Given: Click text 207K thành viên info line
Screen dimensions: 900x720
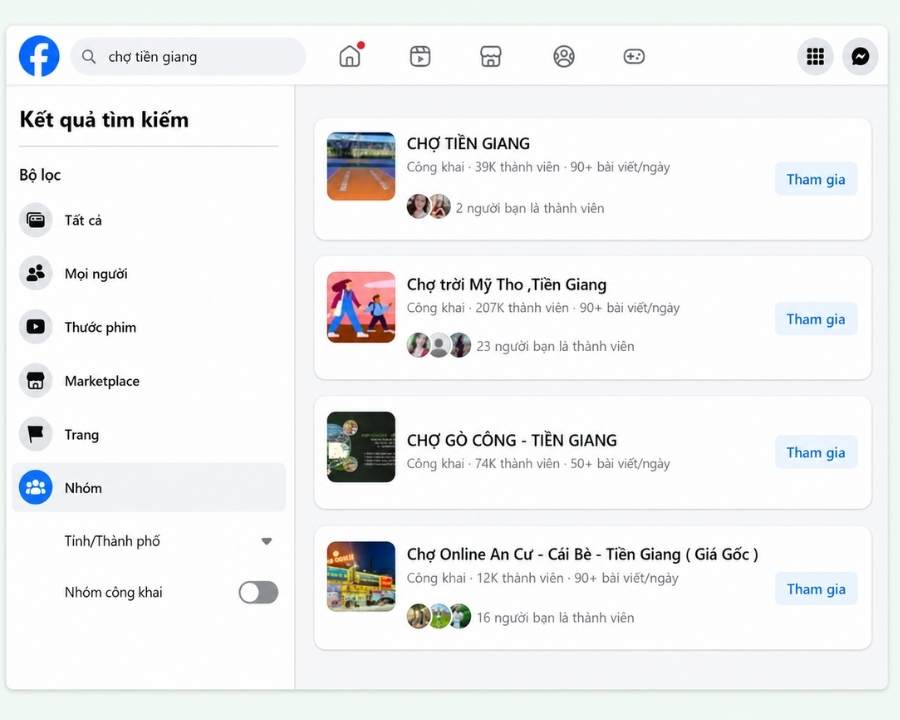Looking at the screenshot, I should [x=543, y=308].
